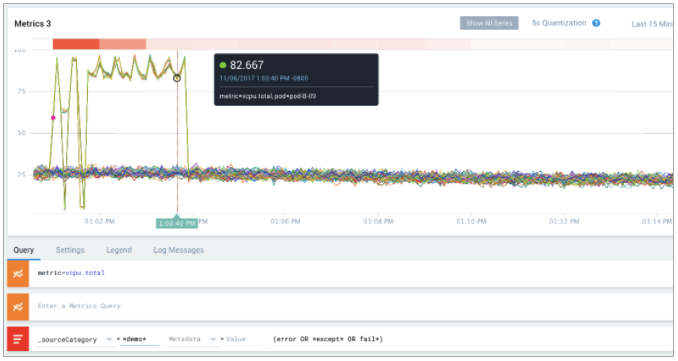
Task: Click the error OR except OR fail log query text
Action: click(328, 339)
